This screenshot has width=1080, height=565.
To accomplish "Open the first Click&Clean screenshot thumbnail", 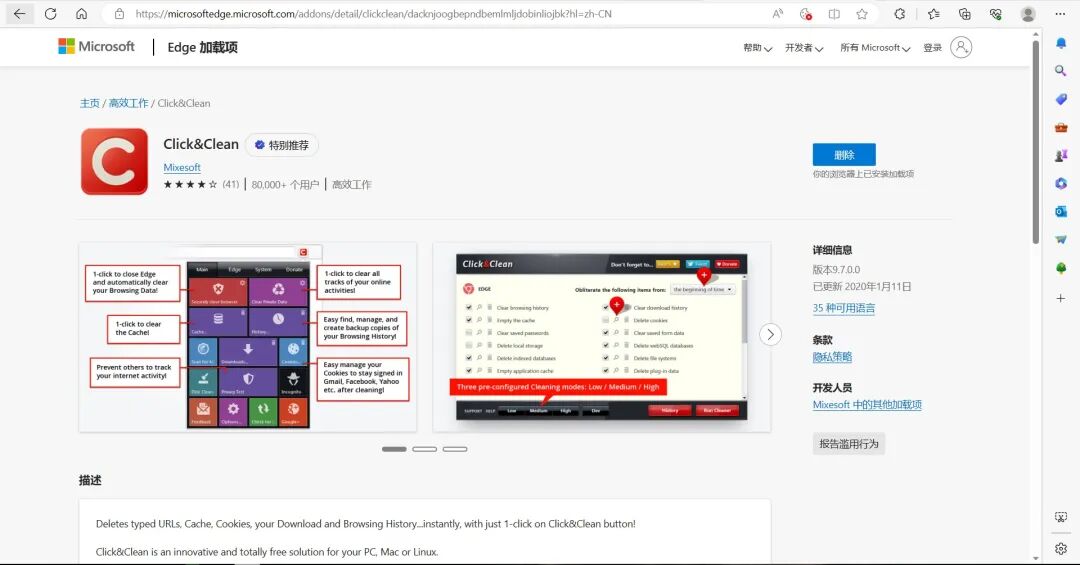I will (248, 338).
